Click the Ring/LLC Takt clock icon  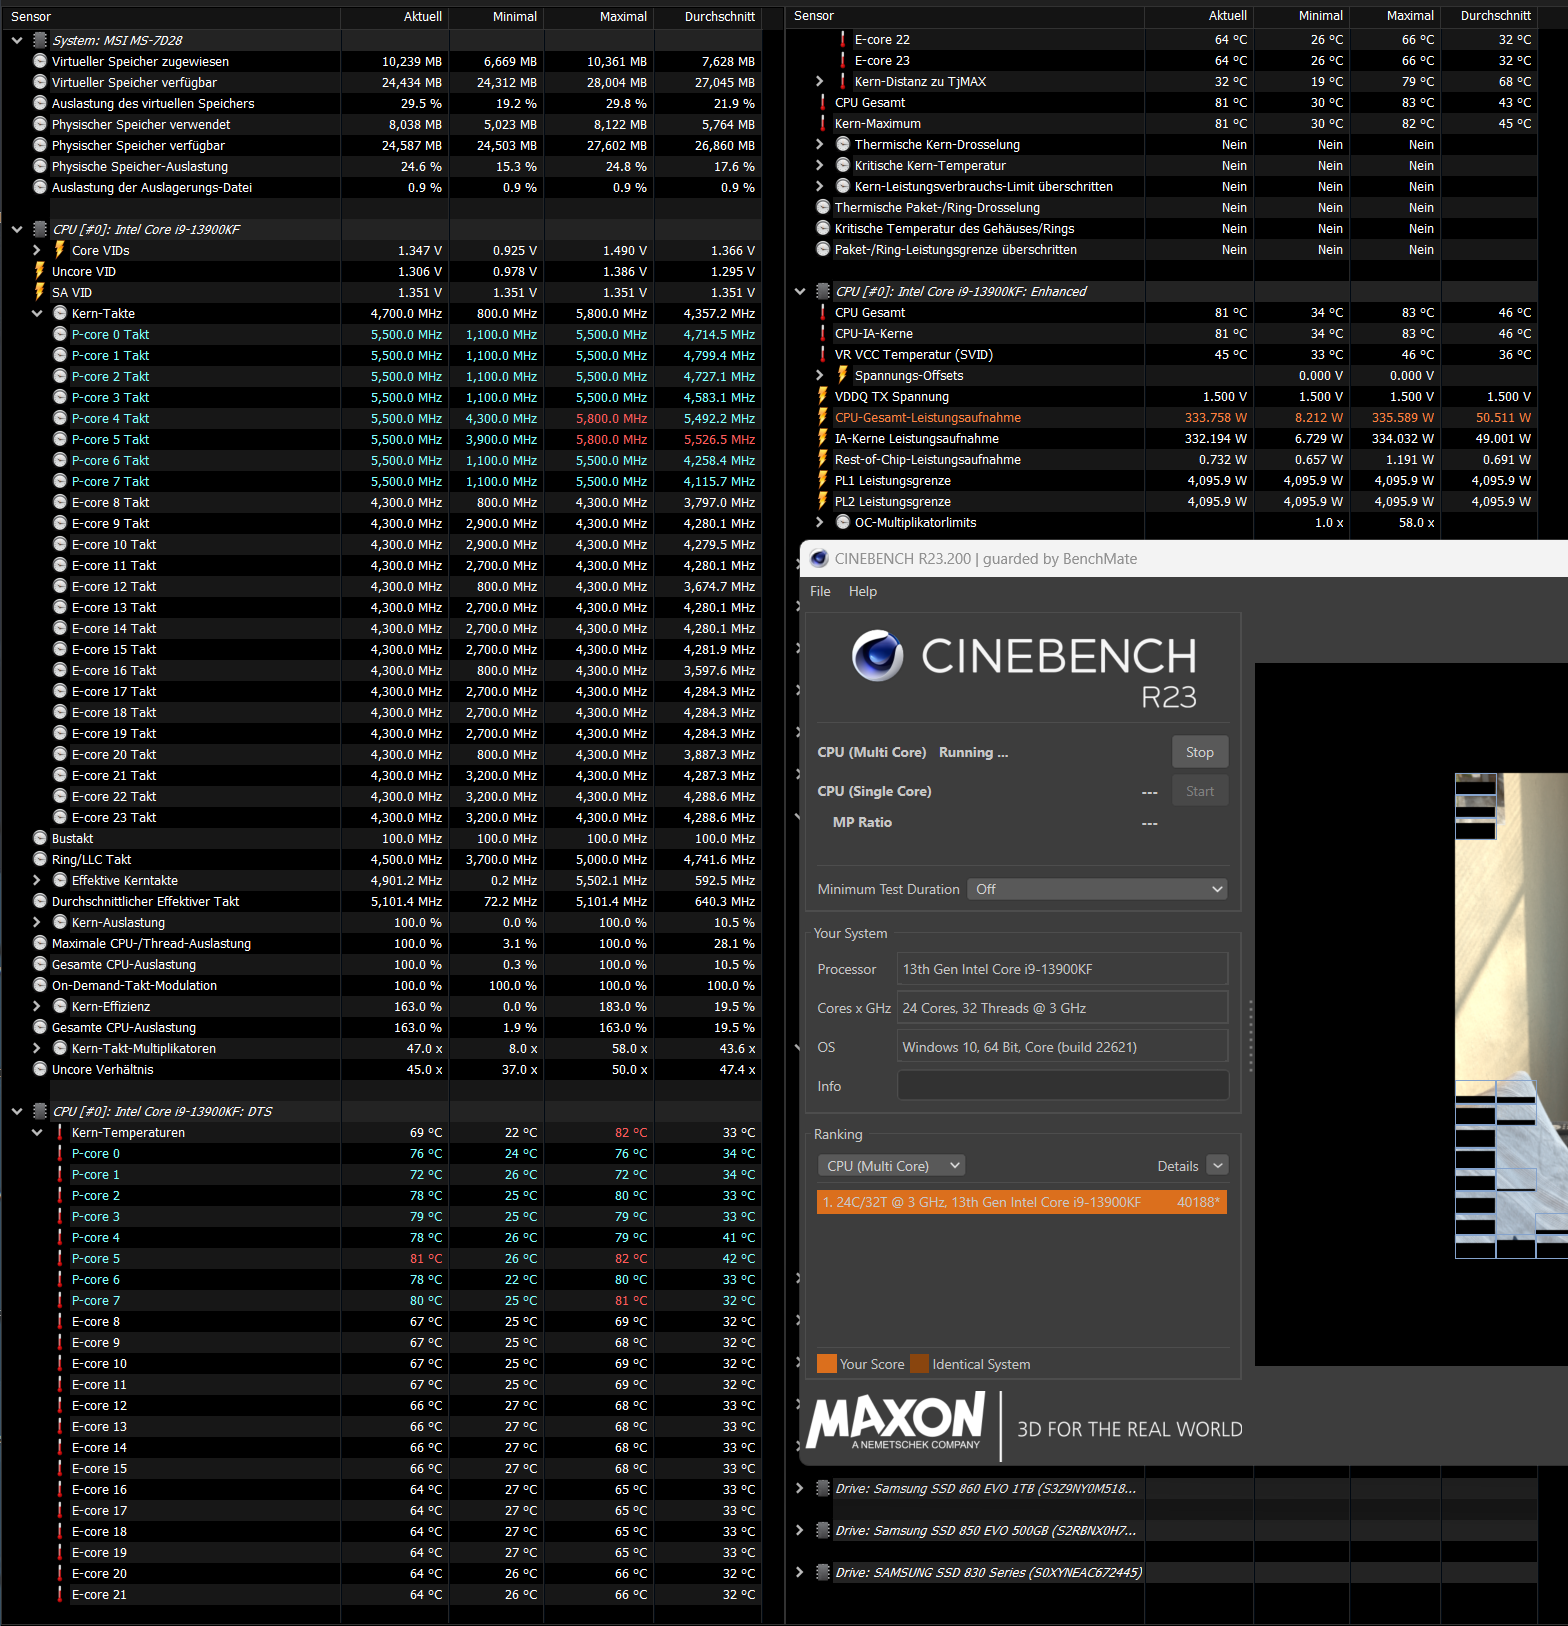40,859
